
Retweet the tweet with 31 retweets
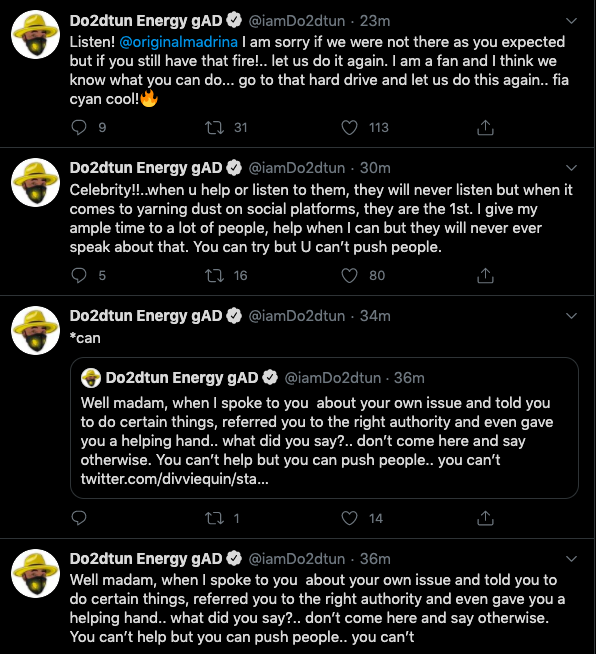click(214, 127)
